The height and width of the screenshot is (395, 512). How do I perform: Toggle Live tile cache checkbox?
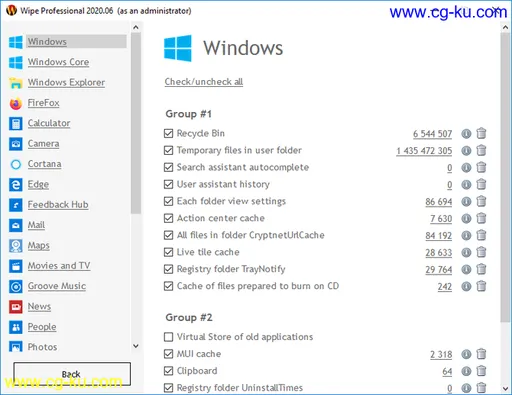click(169, 252)
